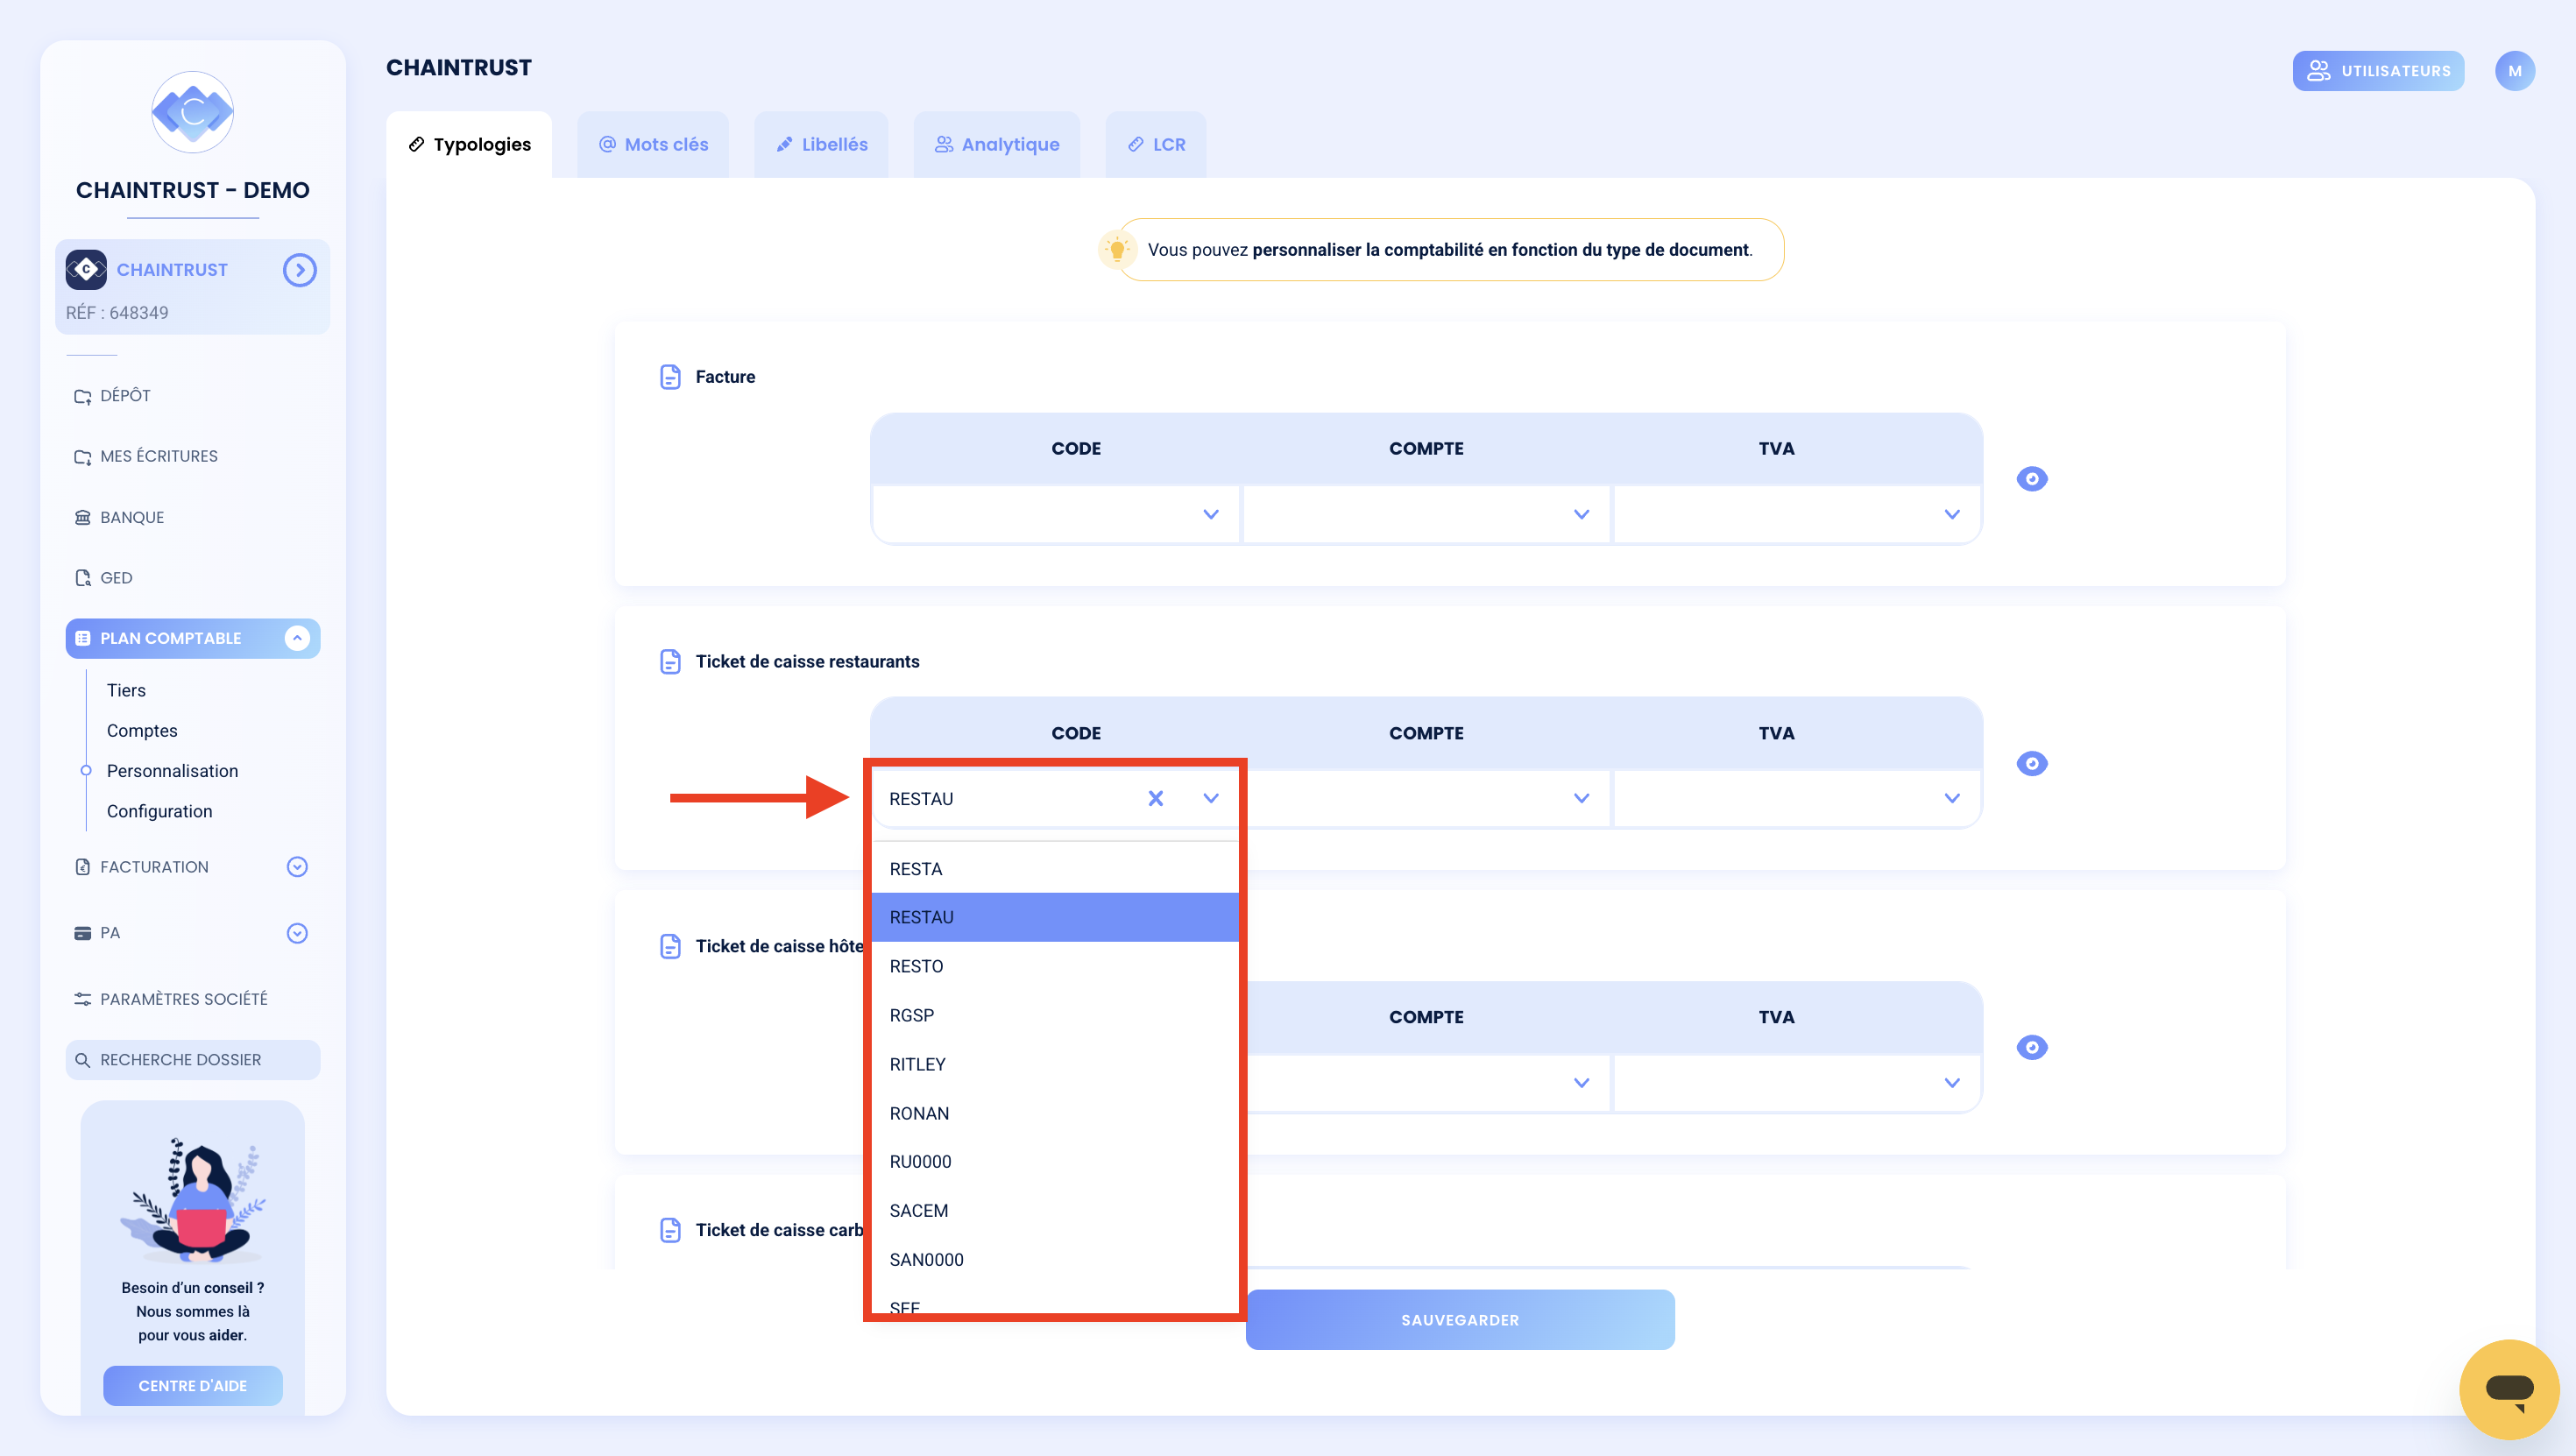Switch to the Mots clés tab
2576x1456 pixels.
(653, 145)
